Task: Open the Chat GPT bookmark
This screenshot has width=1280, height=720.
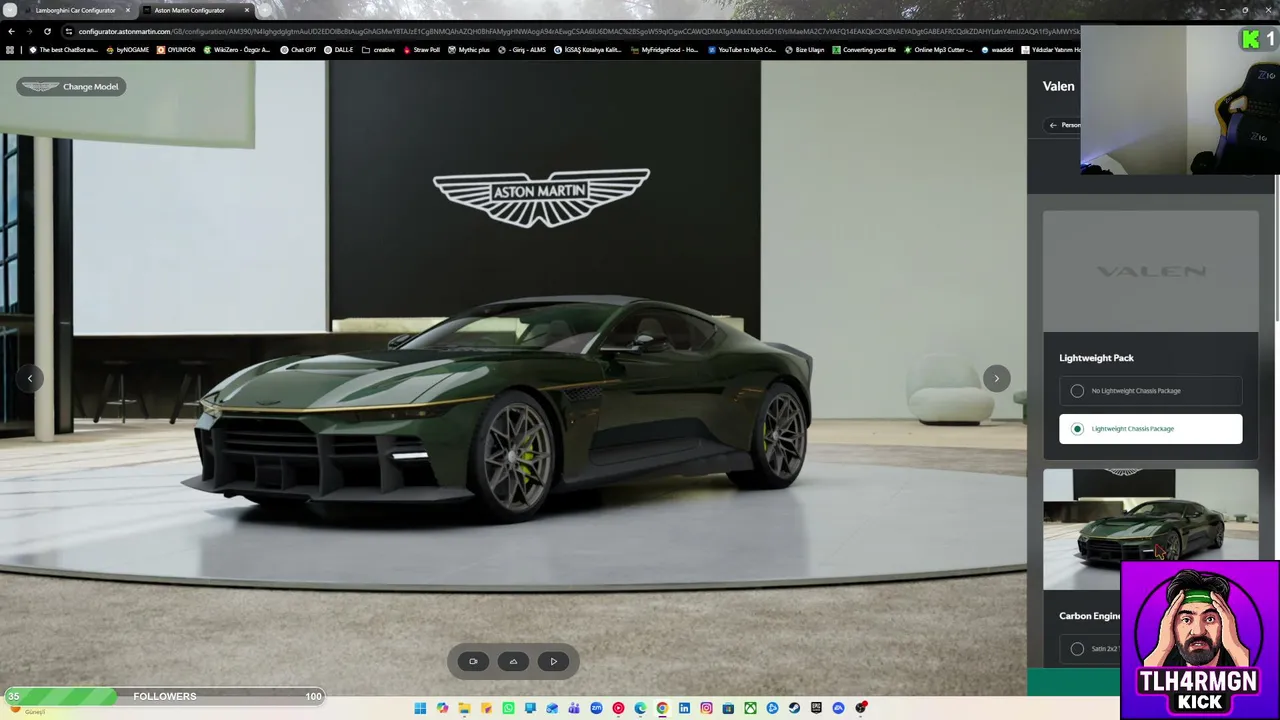Action: tap(298, 50)
